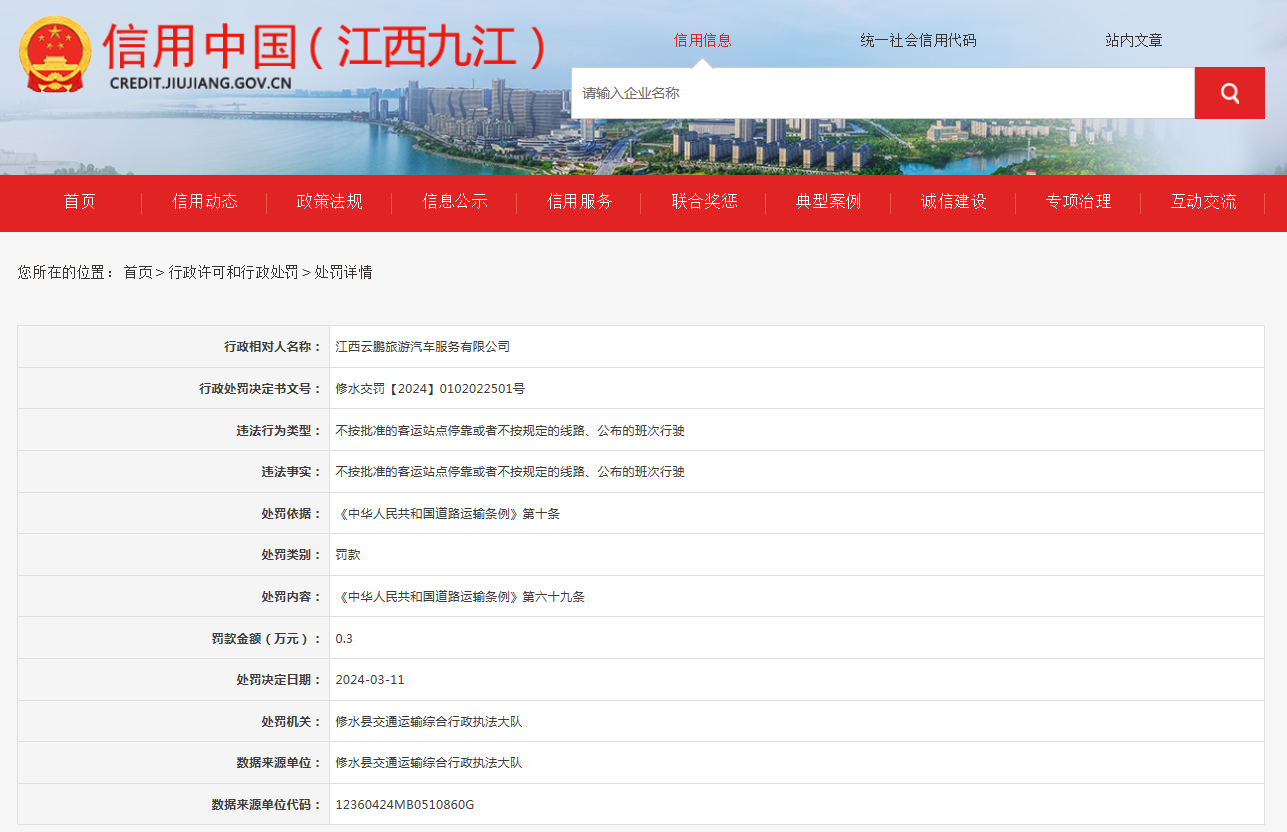Select the 统一社会信用代码 search tab
The height and width of the screenshot is (832, 1287).
click(918, 41)
